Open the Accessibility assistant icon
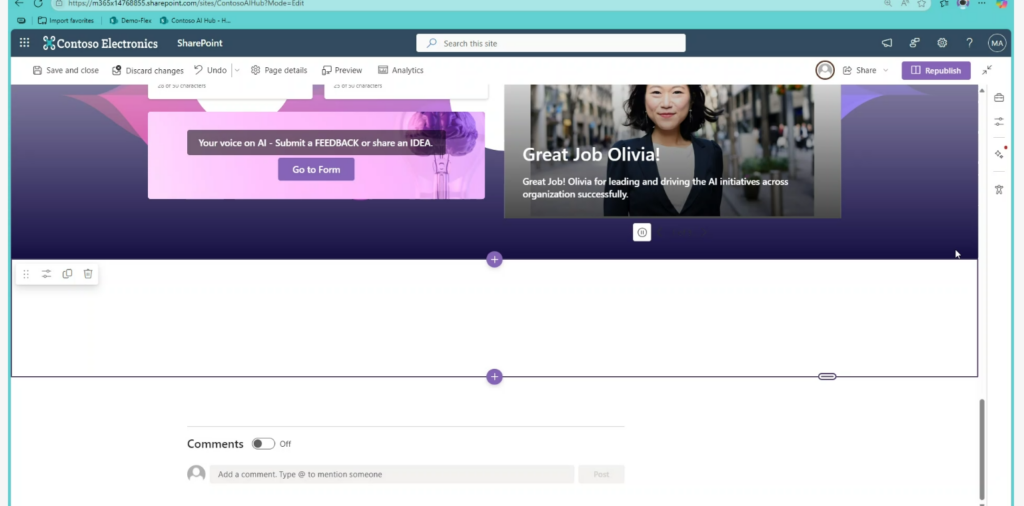The height and width of the screenshot is (506, 1024). coord(999,189)
